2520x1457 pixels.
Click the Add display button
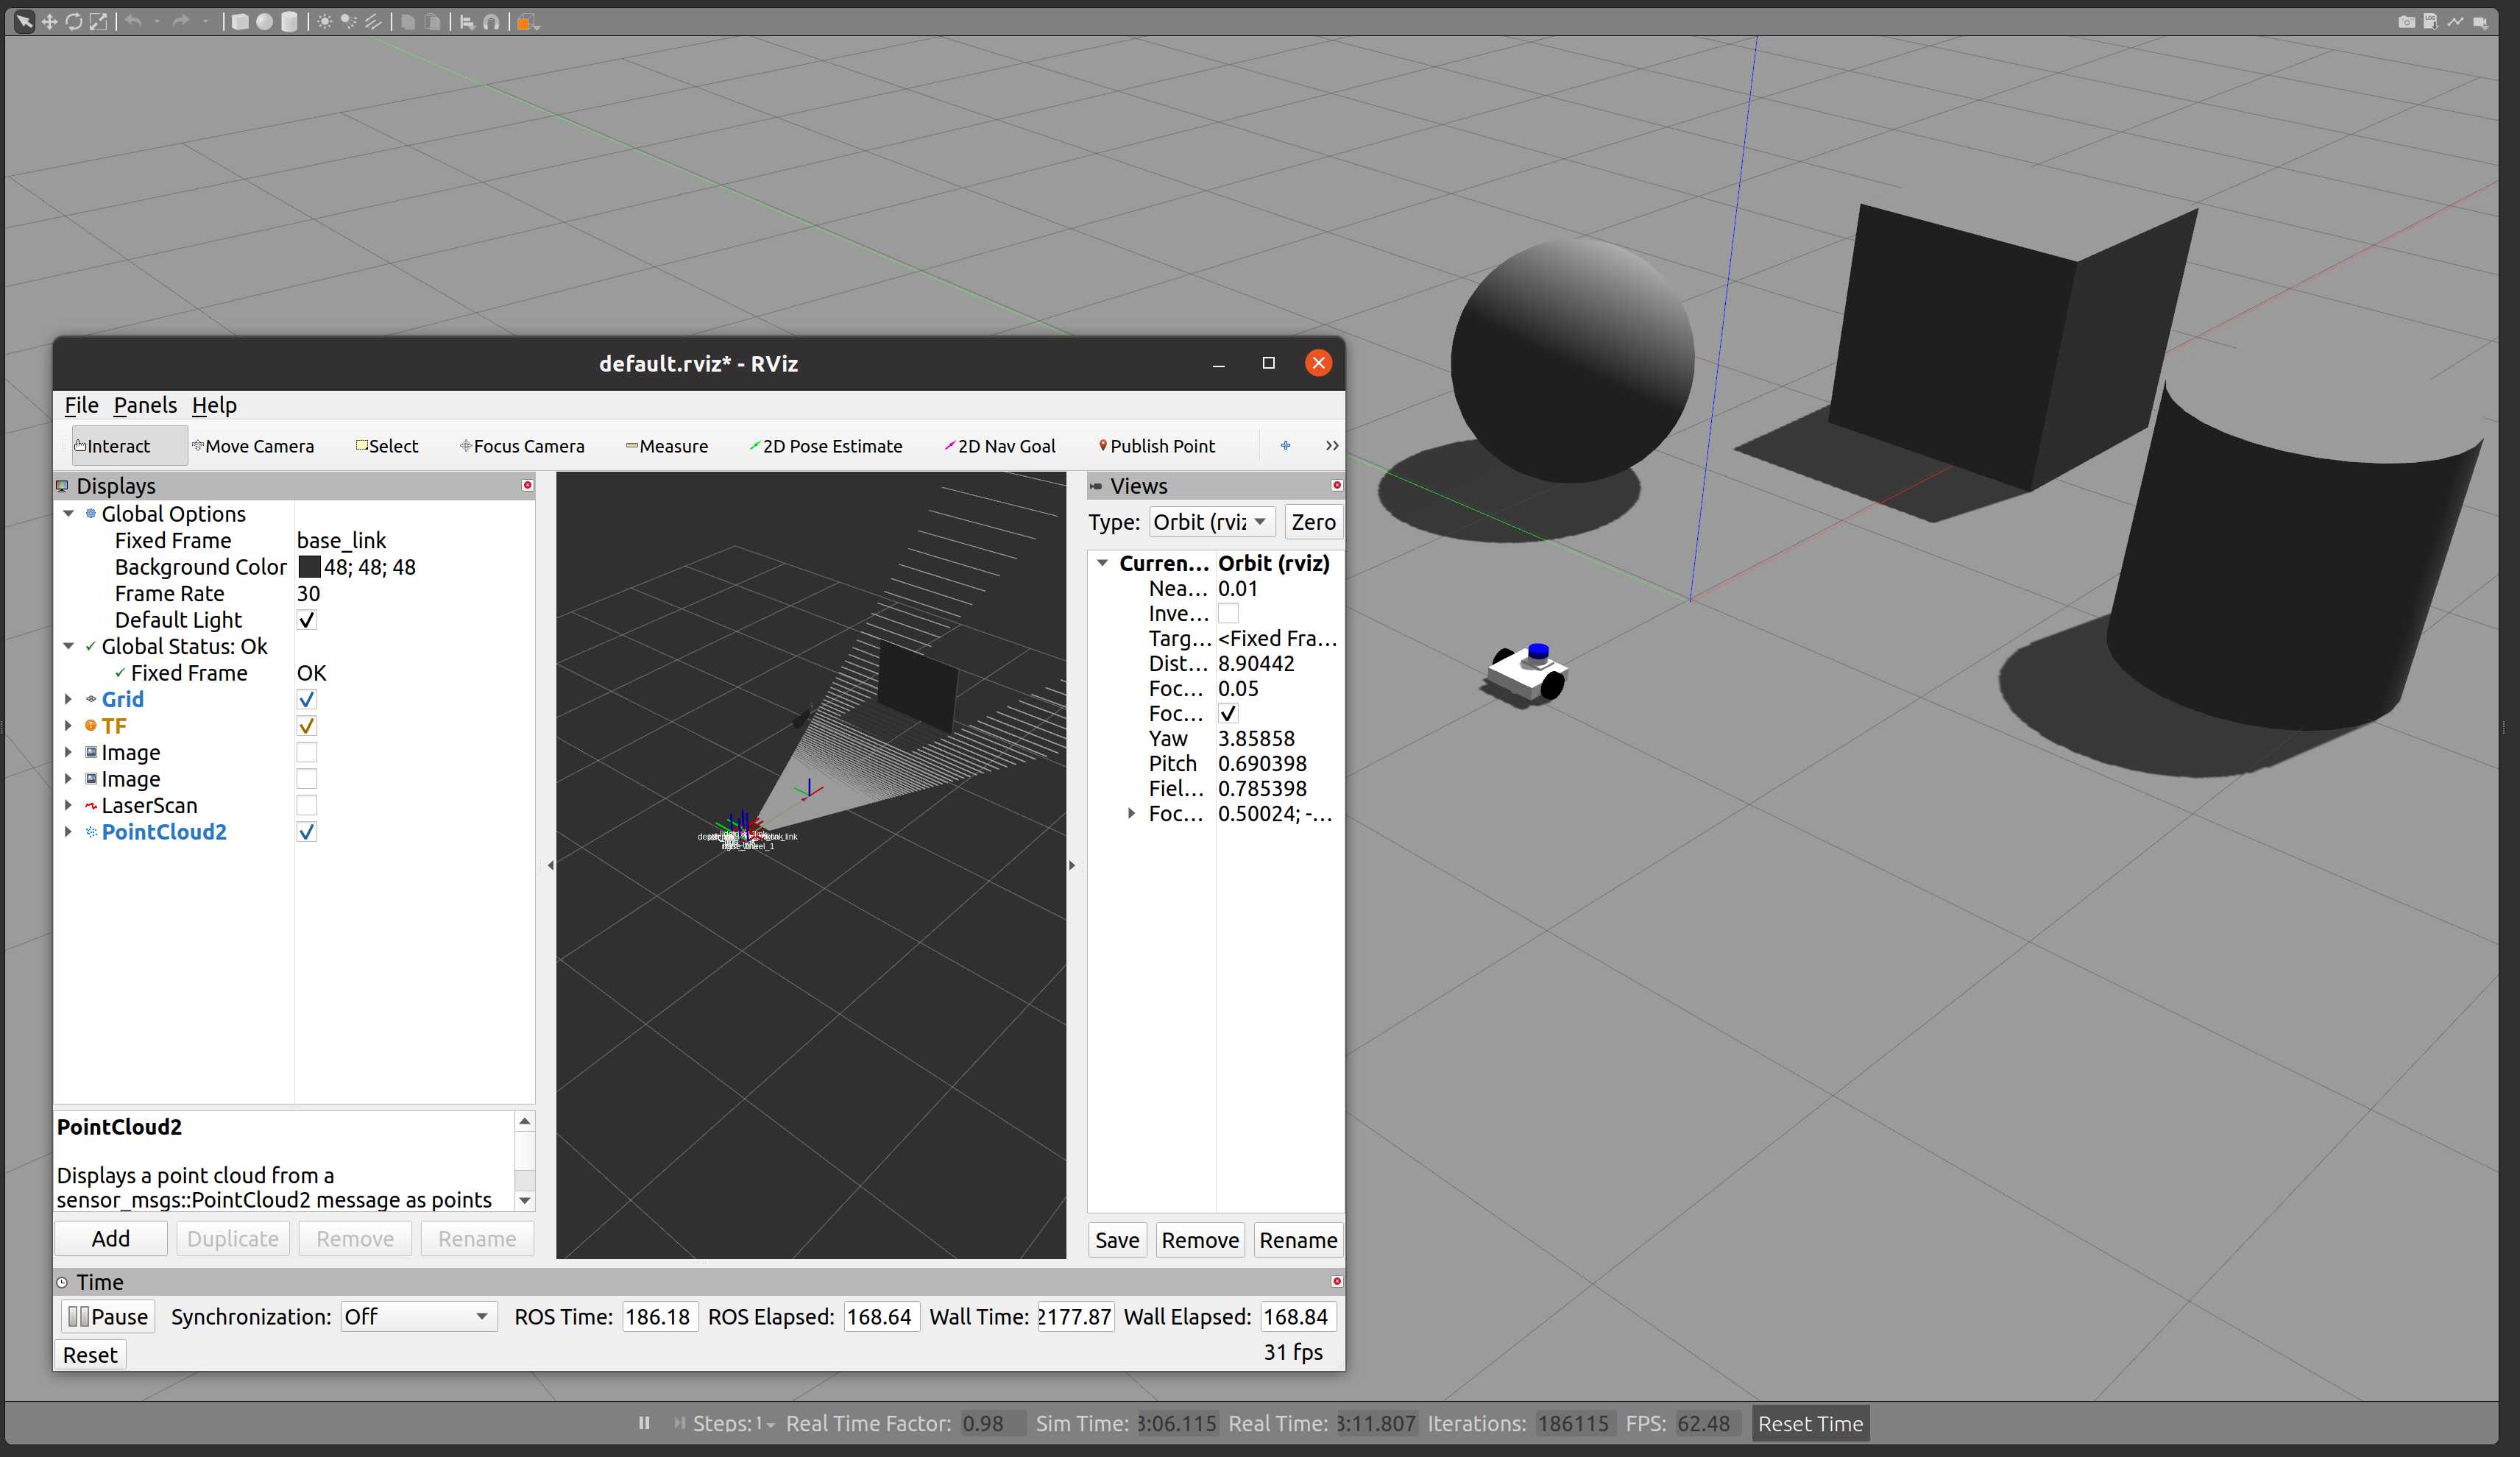tap(111, 1239)
